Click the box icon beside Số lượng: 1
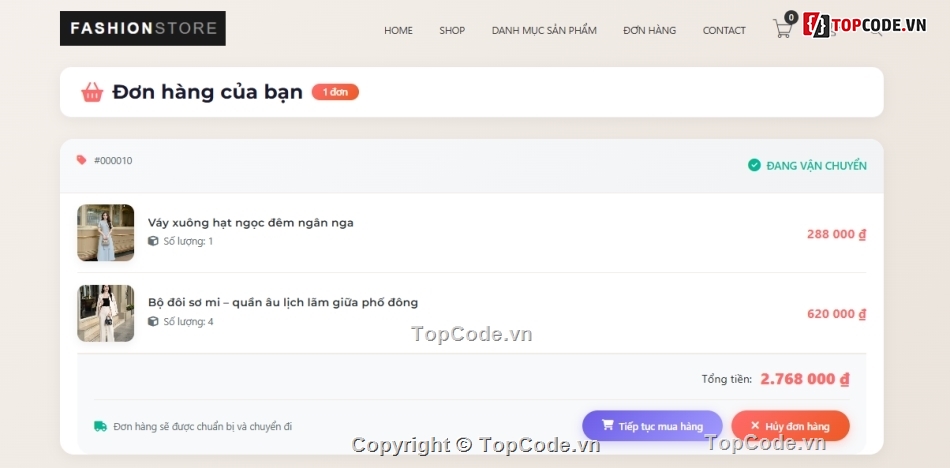Viewport: 950px width, 468px height. (153, 241)
